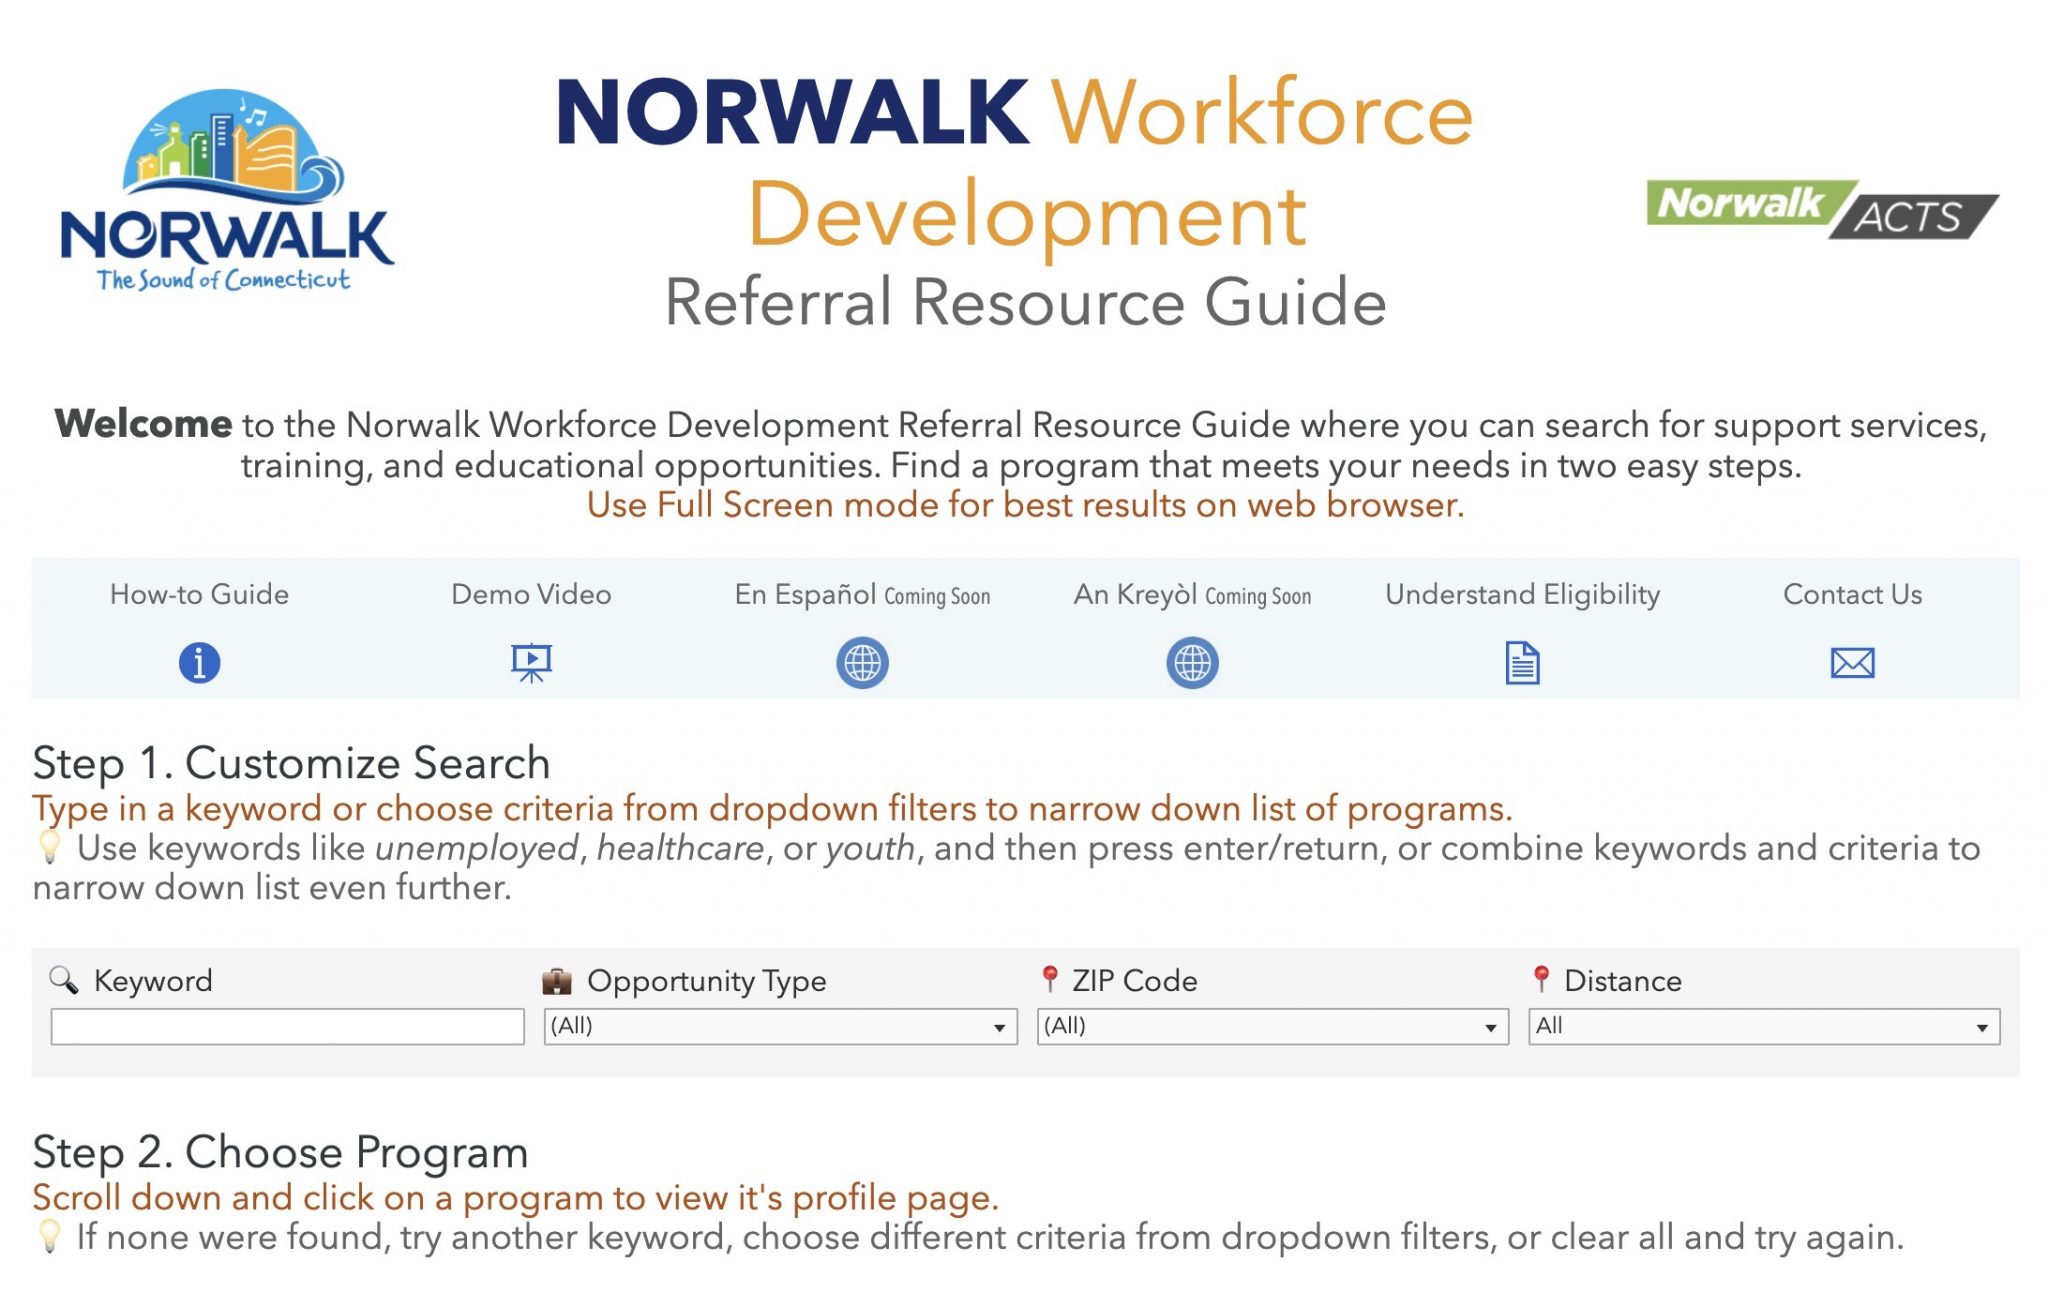Image resolution: width=2048 pixels, height=1307 pixels.
Task: Open the Understand Eligibility document icon
Action: point(1521,661)
